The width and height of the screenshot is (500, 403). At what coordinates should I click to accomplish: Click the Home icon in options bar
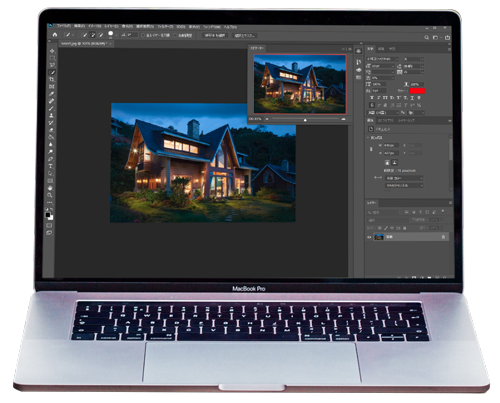click(x=55, y=35)
